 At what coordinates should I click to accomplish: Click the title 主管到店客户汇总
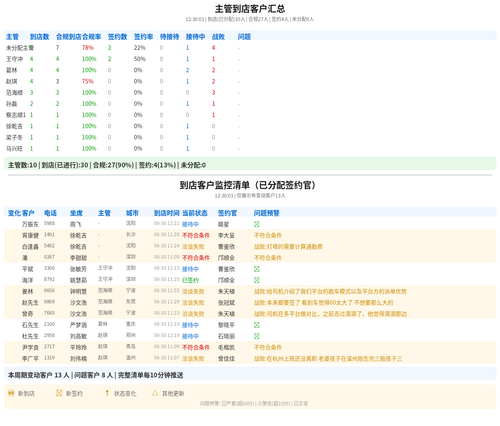coord(250,9)
